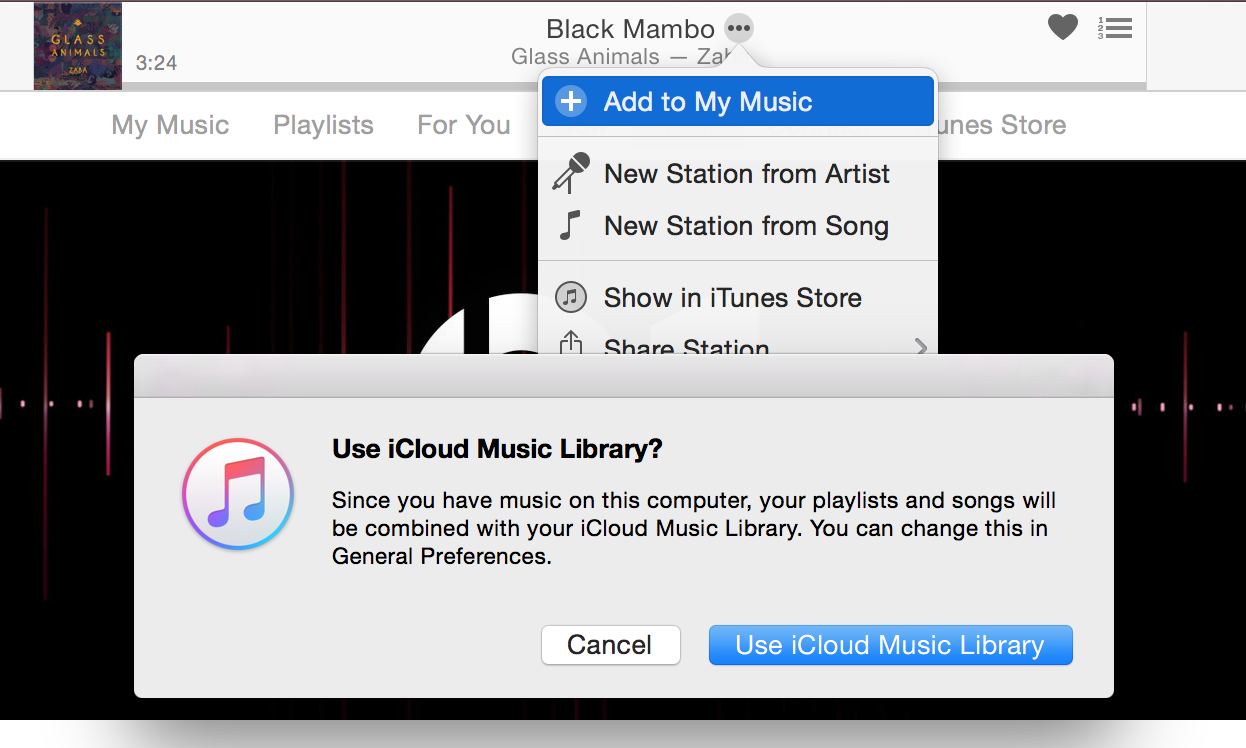Click the Glass Animals album artwork

(78, 46)
